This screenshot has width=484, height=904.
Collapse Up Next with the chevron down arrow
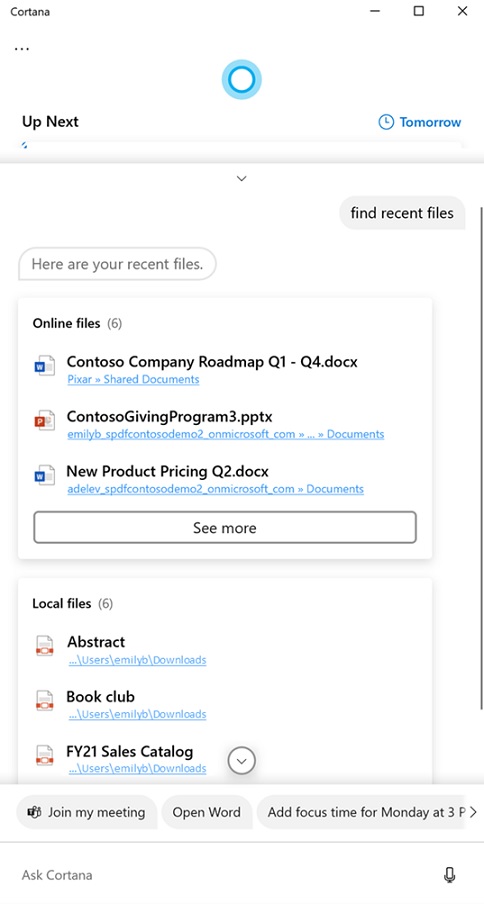(x=242, y=178)
